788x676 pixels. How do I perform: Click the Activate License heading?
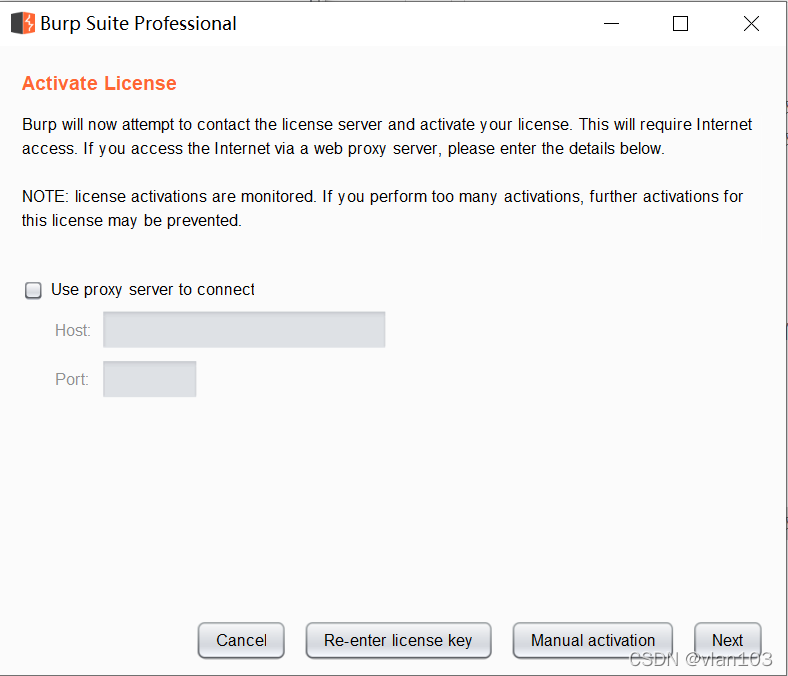click(99, 83)
